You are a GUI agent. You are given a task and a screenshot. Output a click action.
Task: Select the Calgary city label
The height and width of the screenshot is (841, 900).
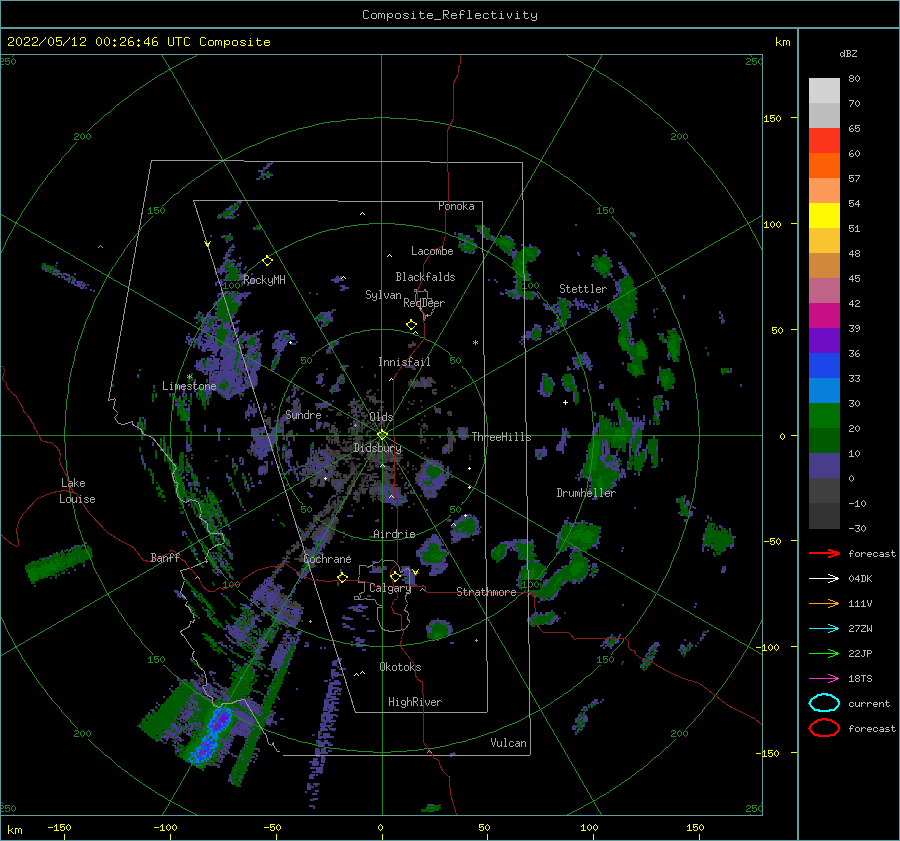[390, 588]
